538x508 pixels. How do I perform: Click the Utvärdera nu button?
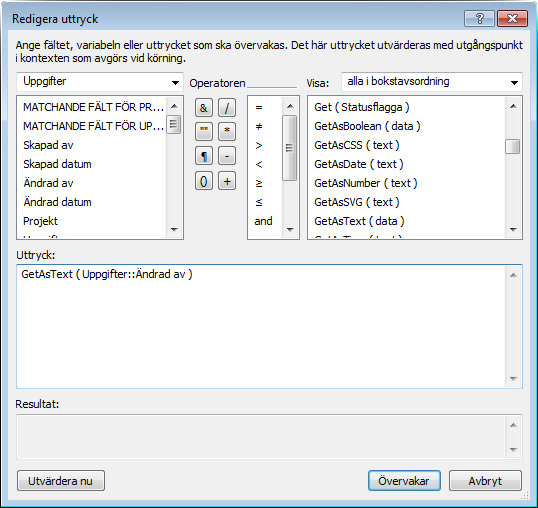point(61,481)
